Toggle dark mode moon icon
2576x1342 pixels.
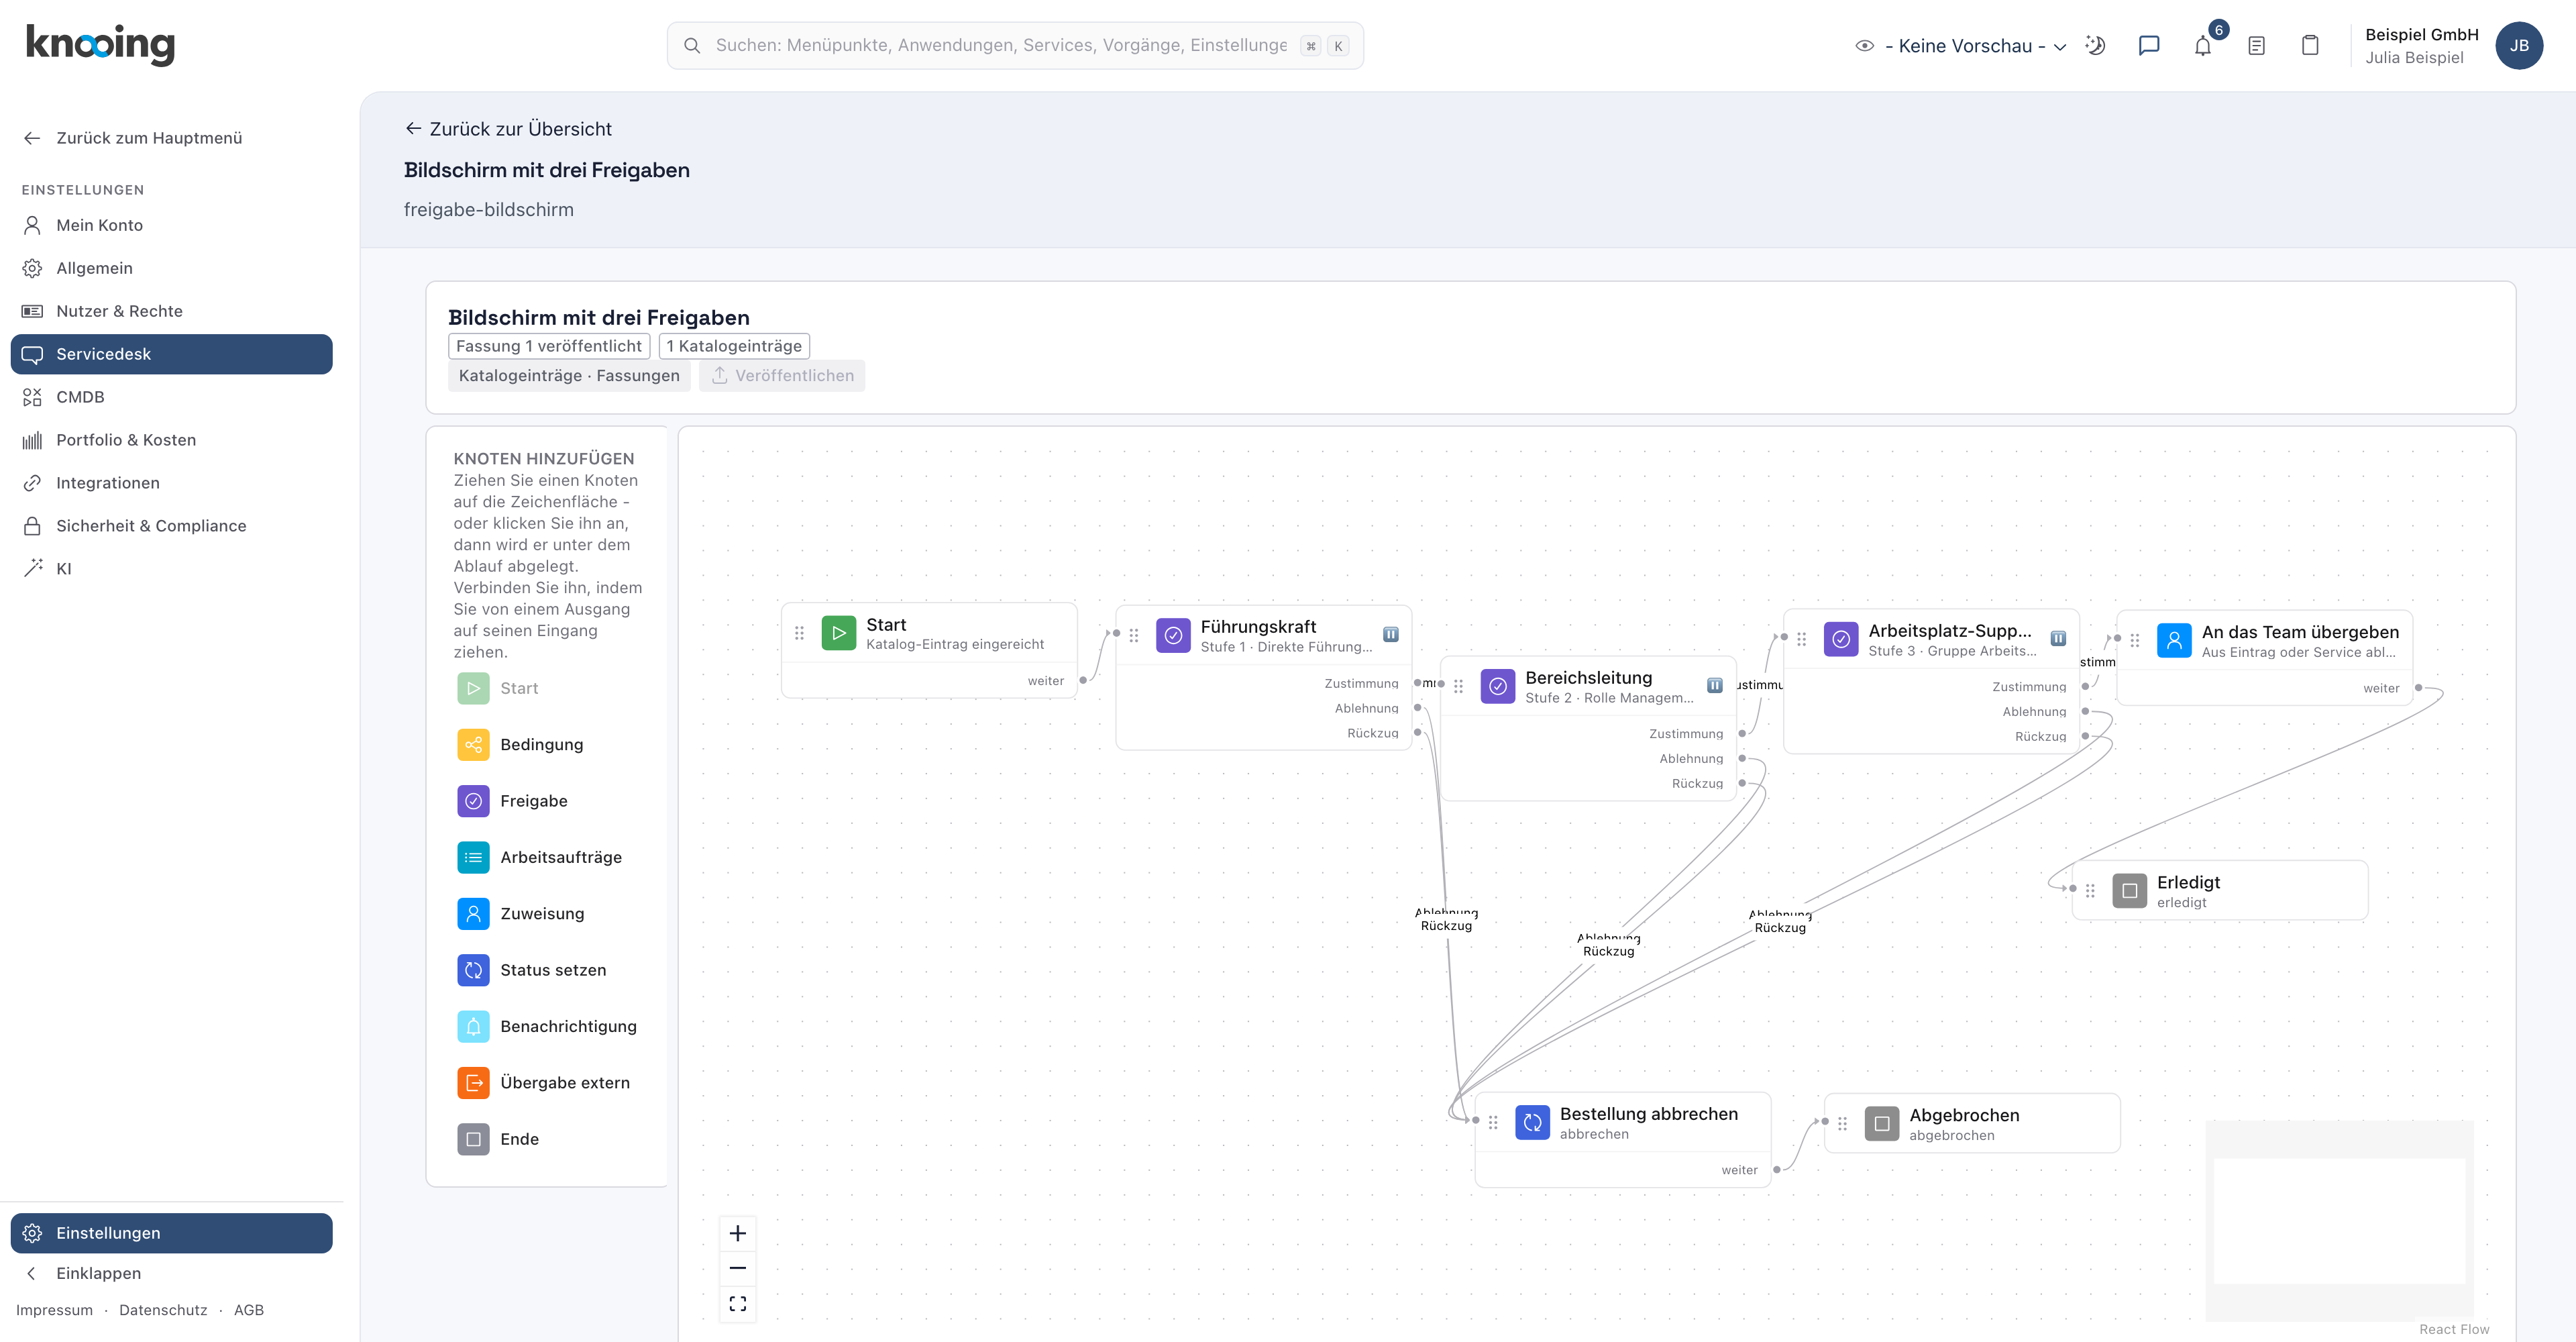pos(2095,46)
